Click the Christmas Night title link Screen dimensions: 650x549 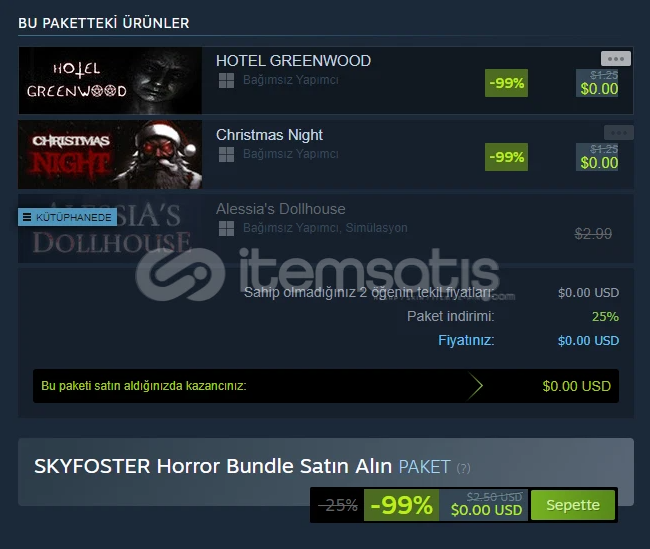269,135
